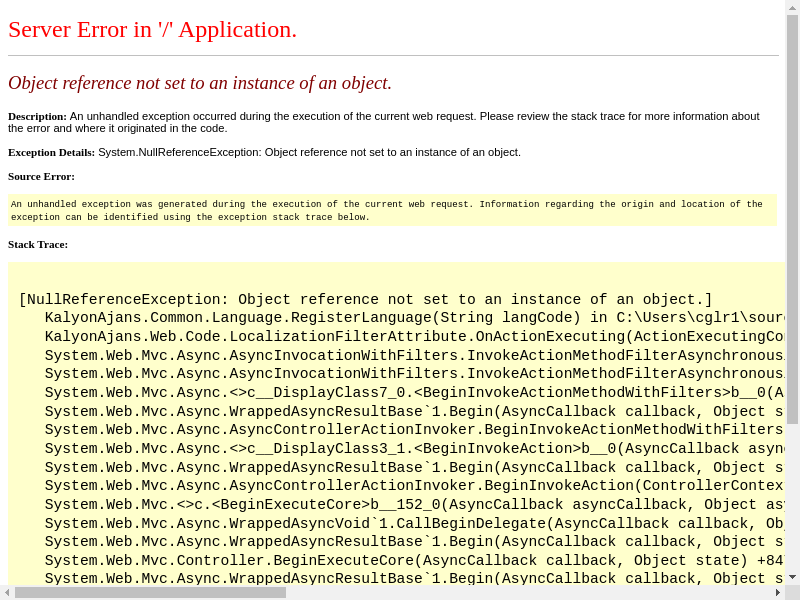Click empty vertical scrollbar track below the thumb
Image resolution: width=800 pixels, height=600 pixels.
point(792,500)
